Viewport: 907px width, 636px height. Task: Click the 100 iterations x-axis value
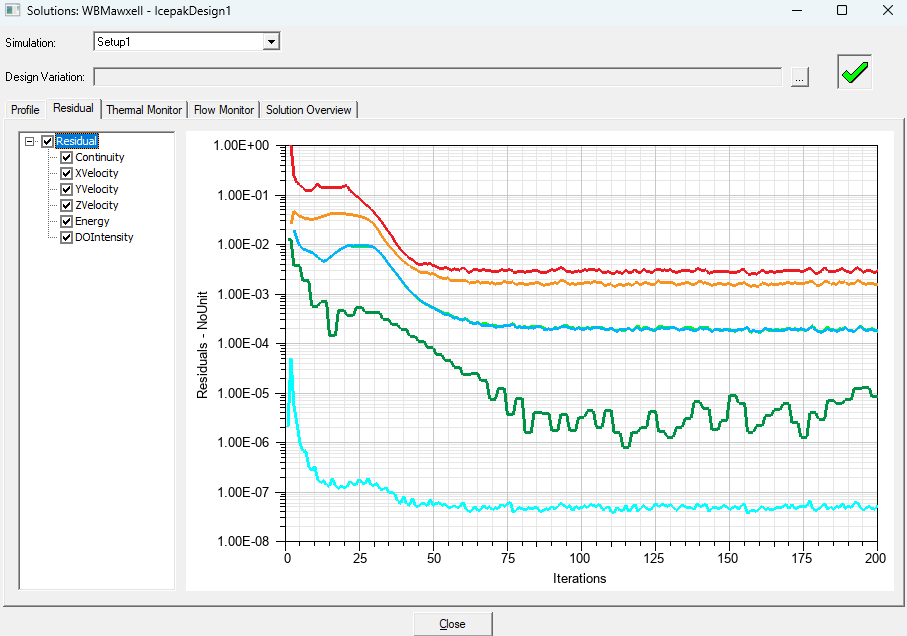tap(580, 558)
